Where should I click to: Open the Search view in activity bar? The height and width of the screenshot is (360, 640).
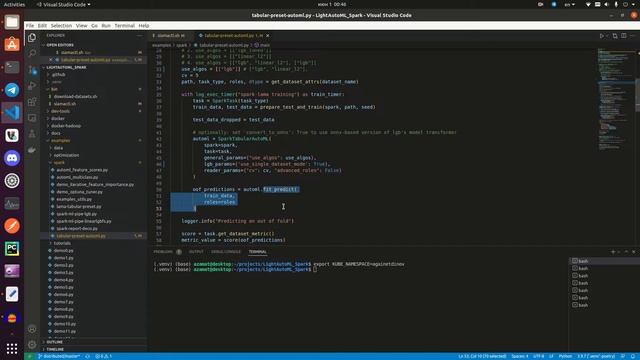pyautogui.click(x=32, y=53)
